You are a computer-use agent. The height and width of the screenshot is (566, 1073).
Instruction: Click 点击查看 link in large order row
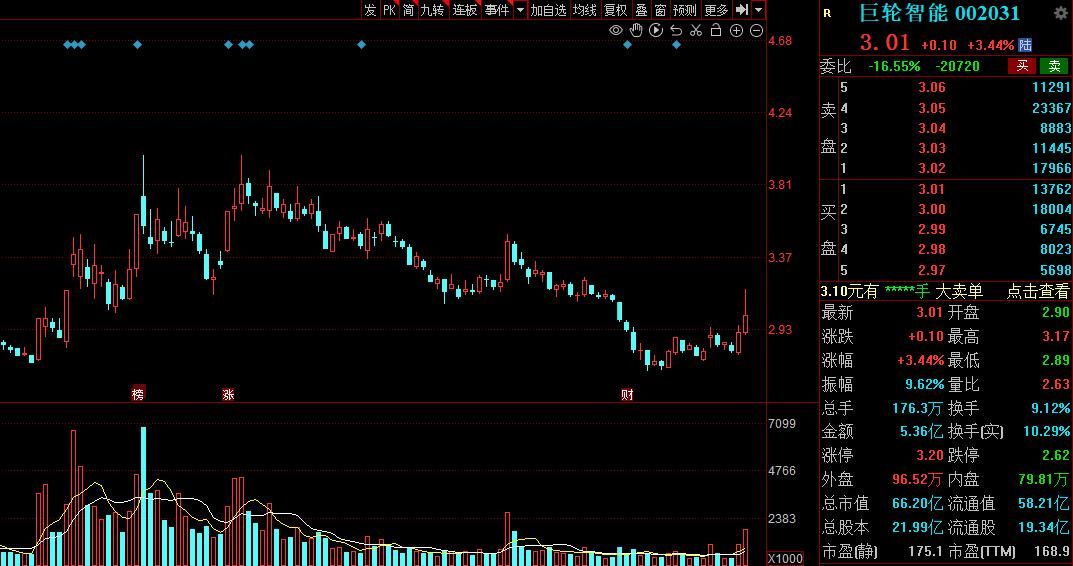point(1037,292)
